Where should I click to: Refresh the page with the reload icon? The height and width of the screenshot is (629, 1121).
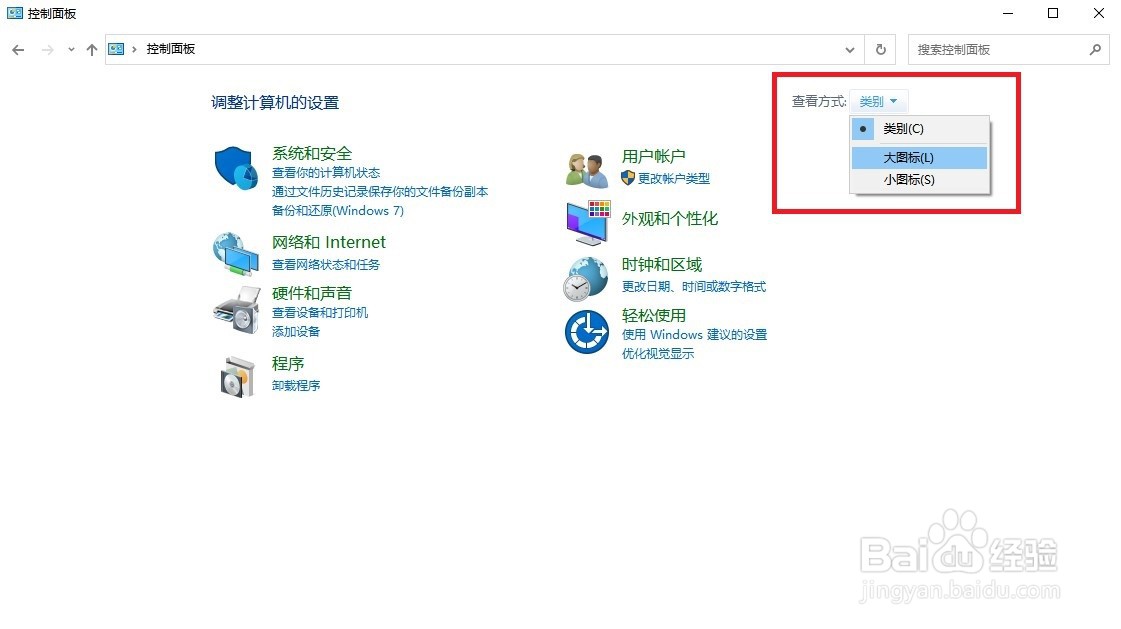[x=879, y=49]
